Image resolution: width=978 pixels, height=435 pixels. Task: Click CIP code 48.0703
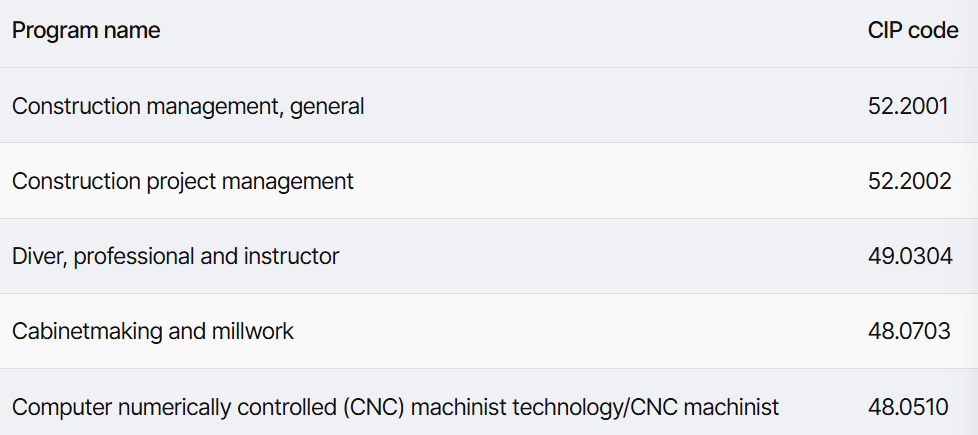click(x=909, y=331)
